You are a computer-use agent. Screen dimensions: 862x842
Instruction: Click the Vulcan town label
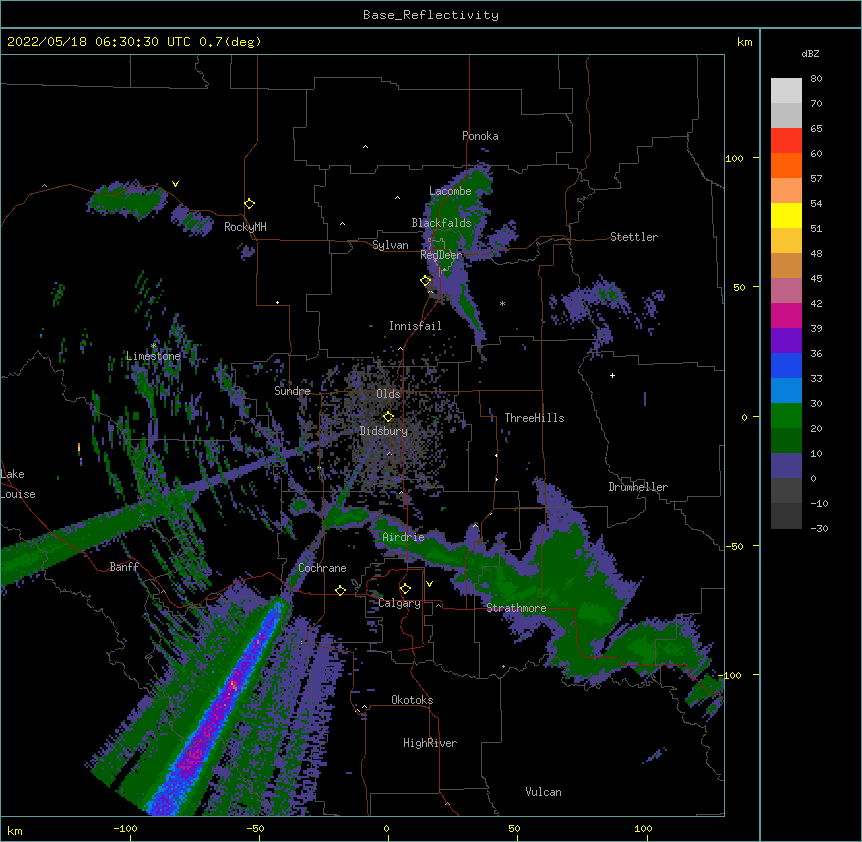coord(543,792)
